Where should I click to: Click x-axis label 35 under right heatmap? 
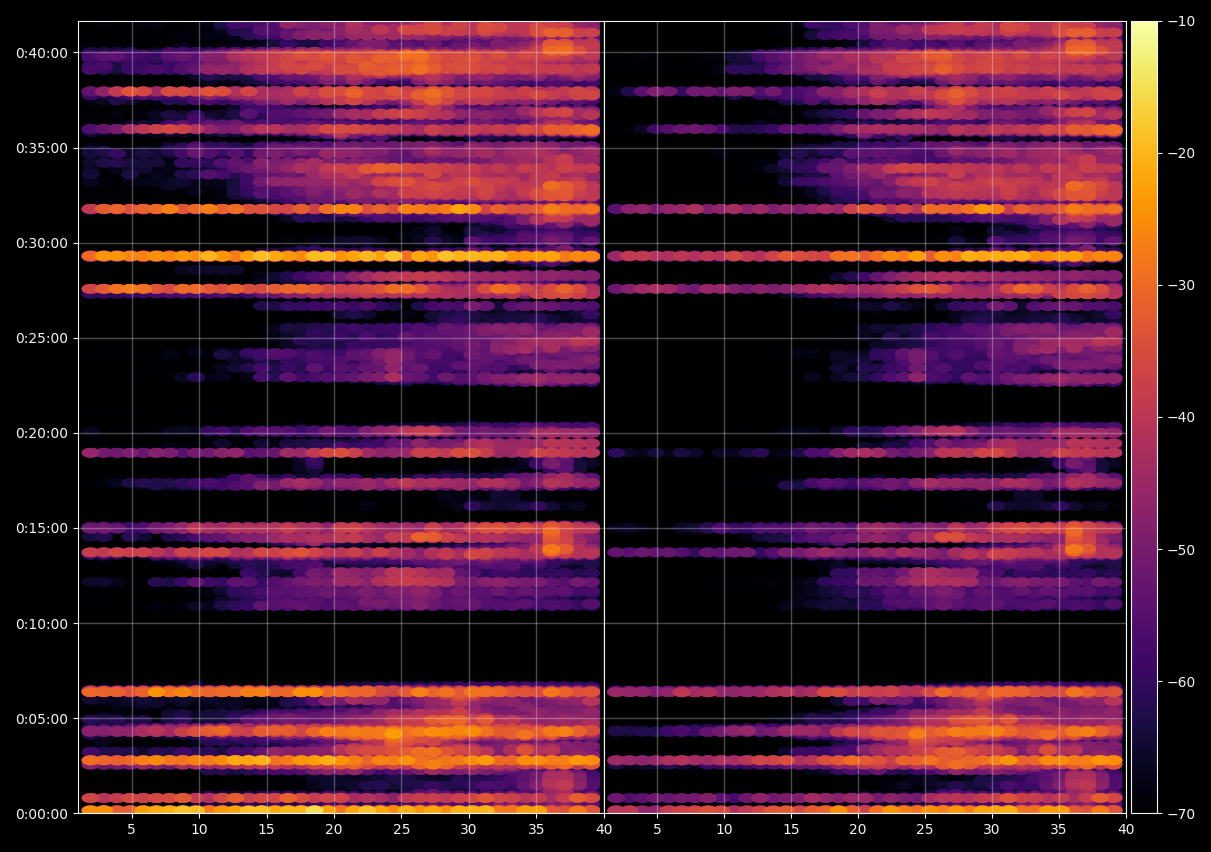[1059, 830]
